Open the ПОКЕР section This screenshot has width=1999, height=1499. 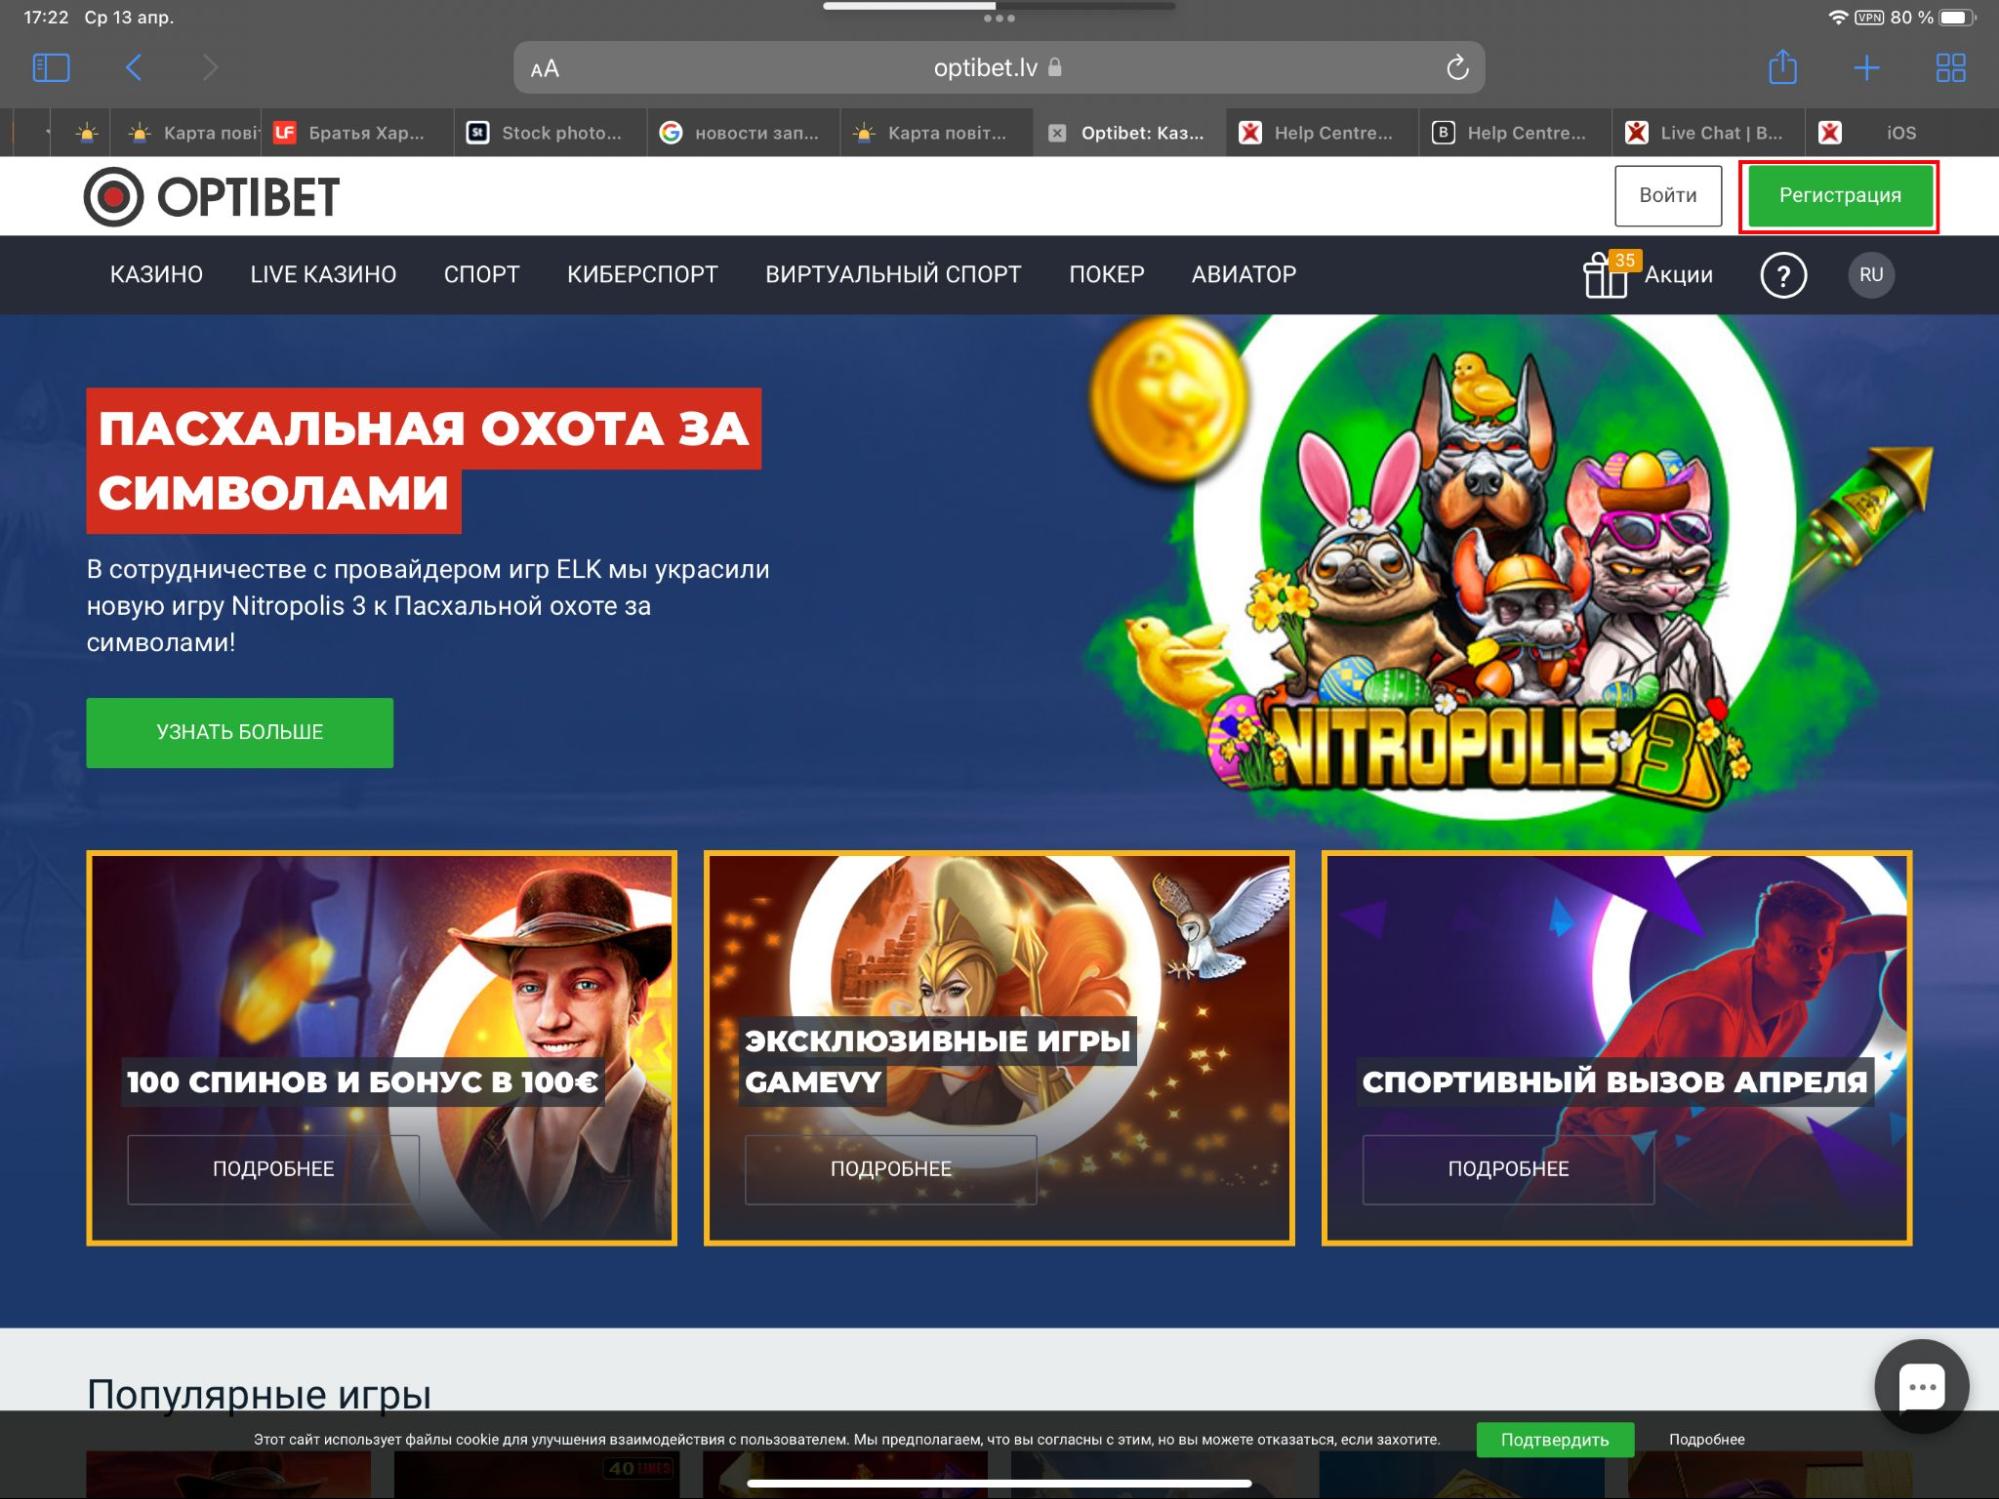tap(1106, 275)
